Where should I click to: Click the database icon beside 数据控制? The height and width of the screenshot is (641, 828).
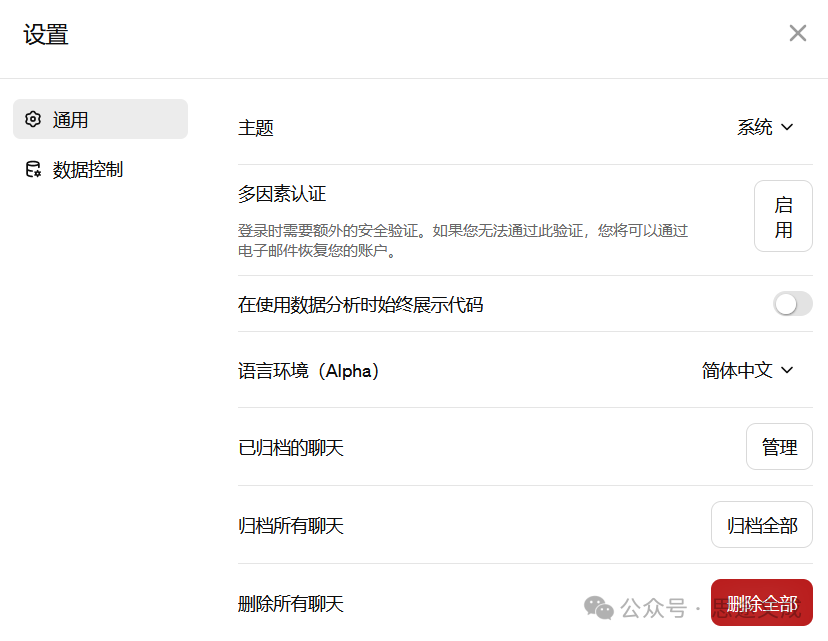[33, 170]
